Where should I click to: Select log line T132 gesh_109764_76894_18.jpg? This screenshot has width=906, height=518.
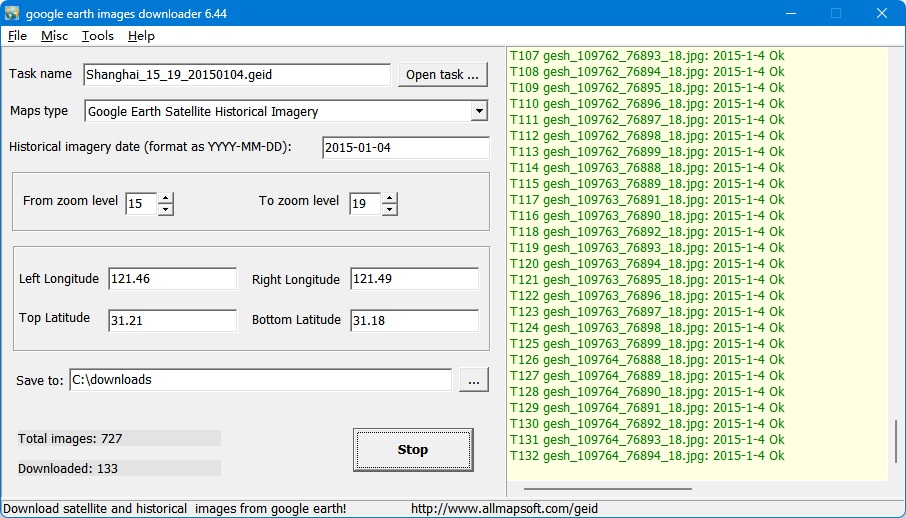647,456
